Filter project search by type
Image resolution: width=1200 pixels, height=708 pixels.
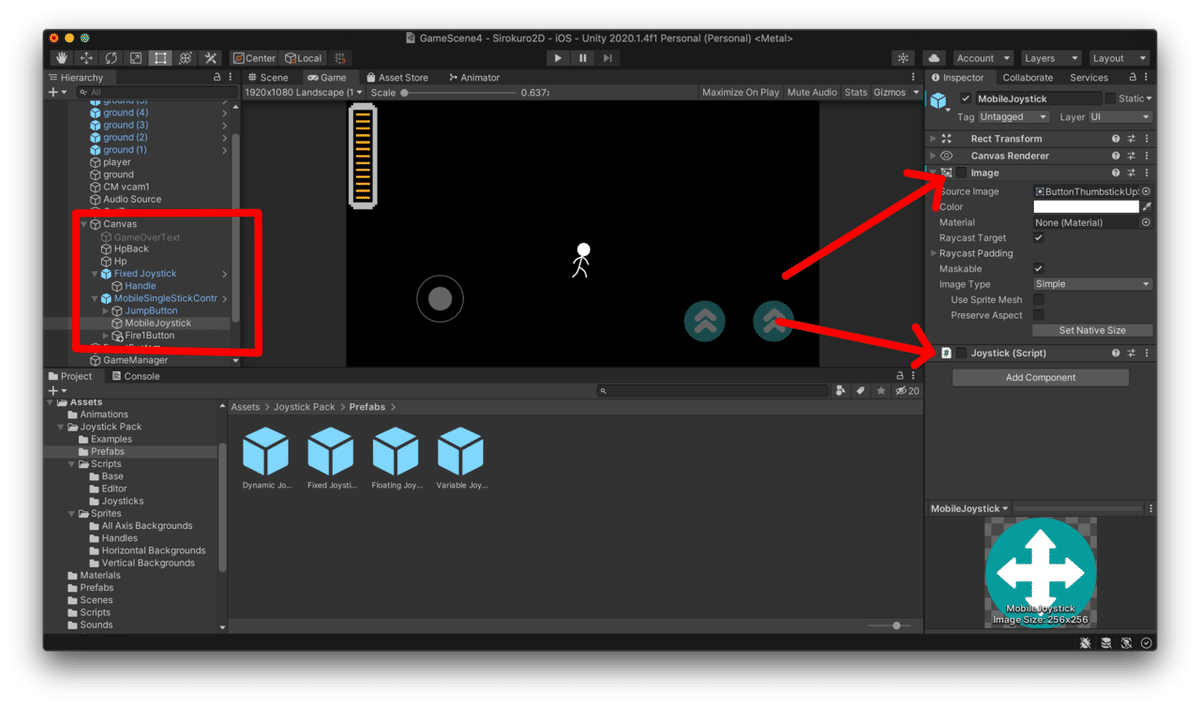coord(841,391)
